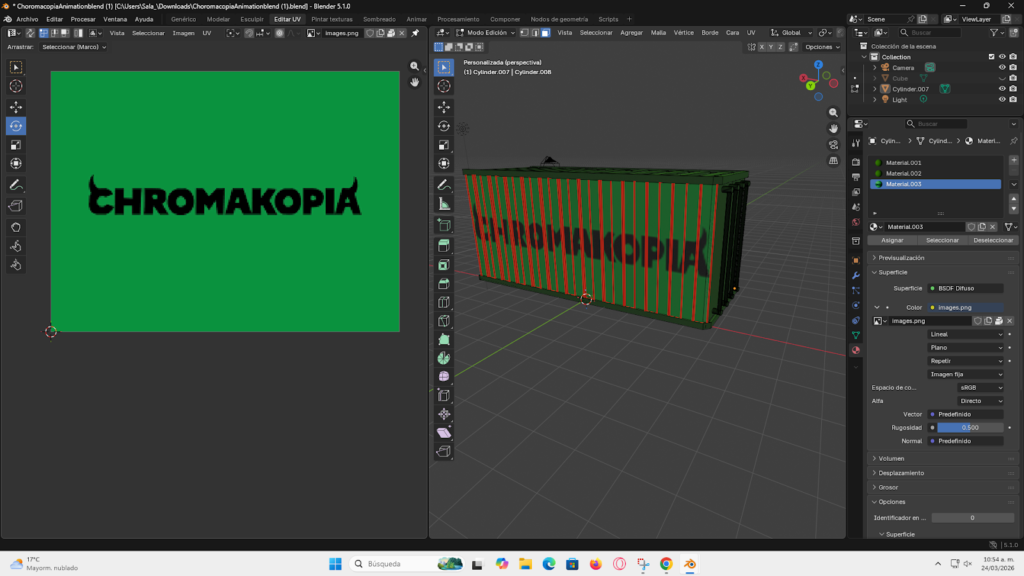This screenshot has height=576, width=1024.
Task: Open the Archivo menu
Action: (x=27, y=18)
